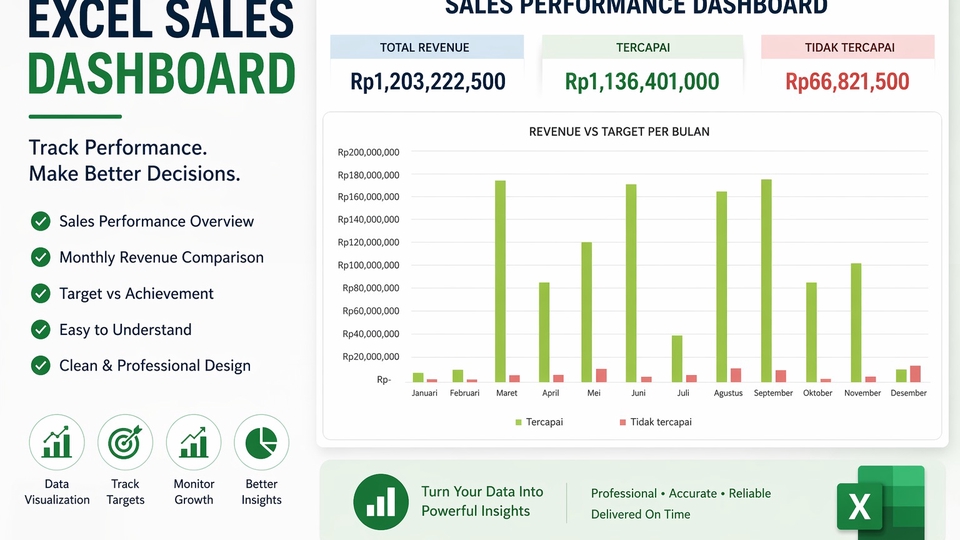
Task: Click the checkmark beside Clean & Professional Design
Action: [x=40, y=366]
